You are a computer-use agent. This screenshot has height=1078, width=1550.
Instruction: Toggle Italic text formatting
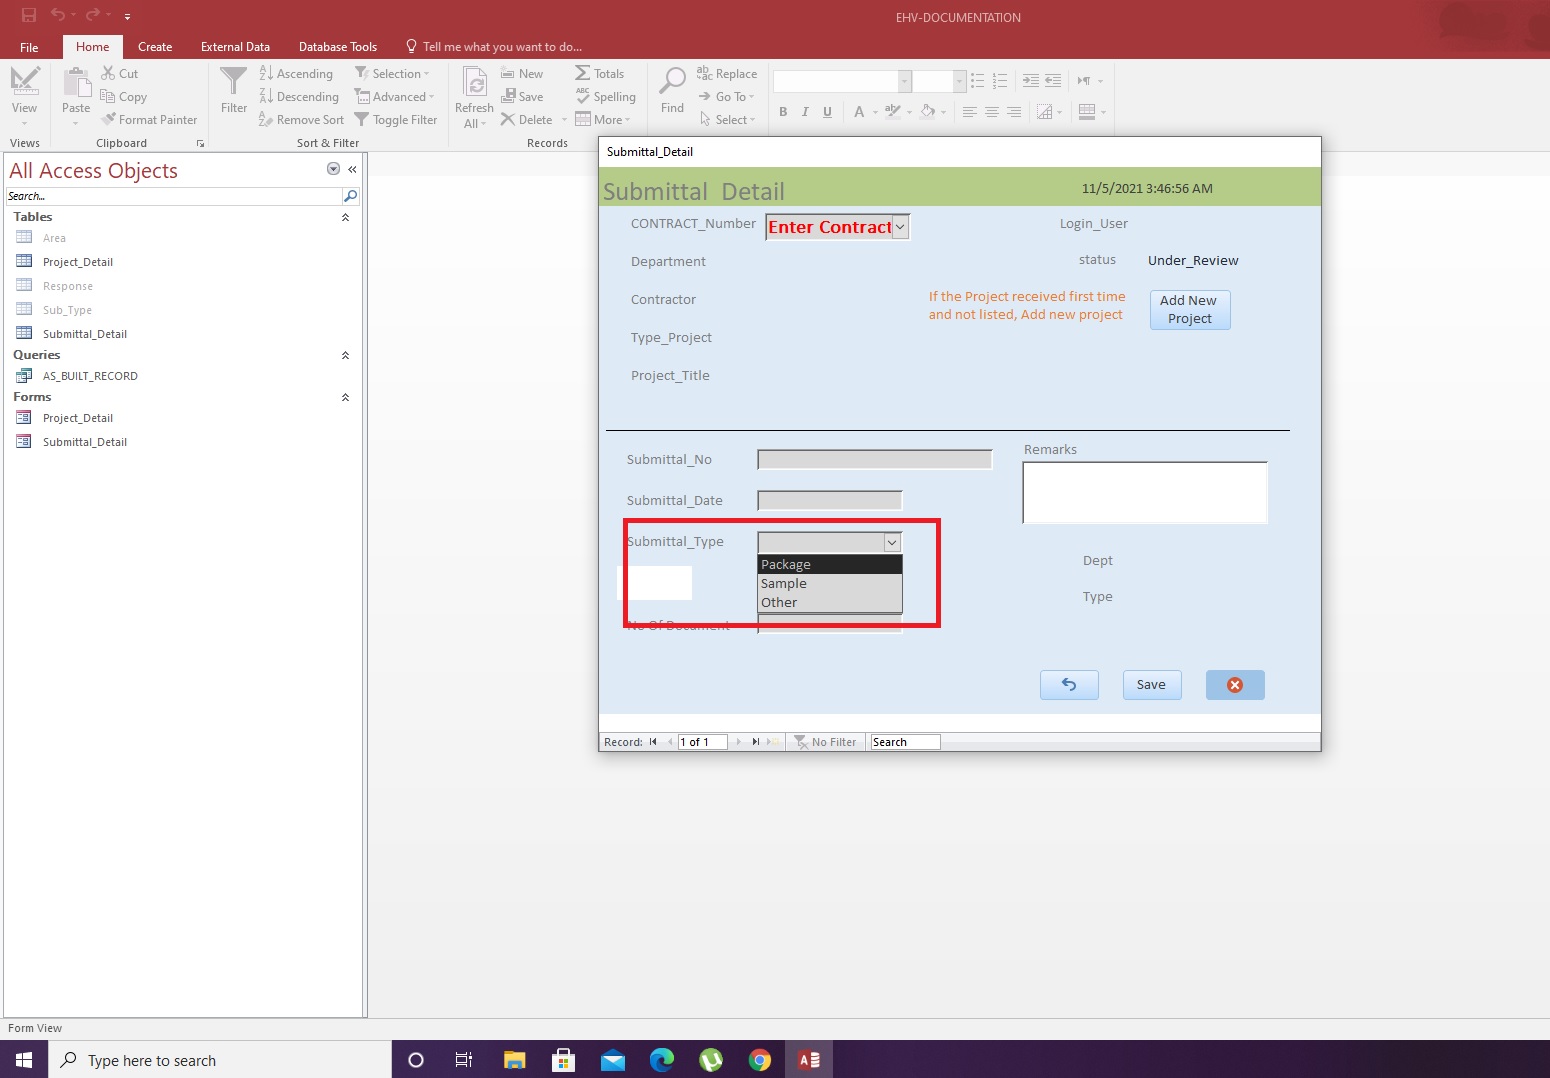805,112
